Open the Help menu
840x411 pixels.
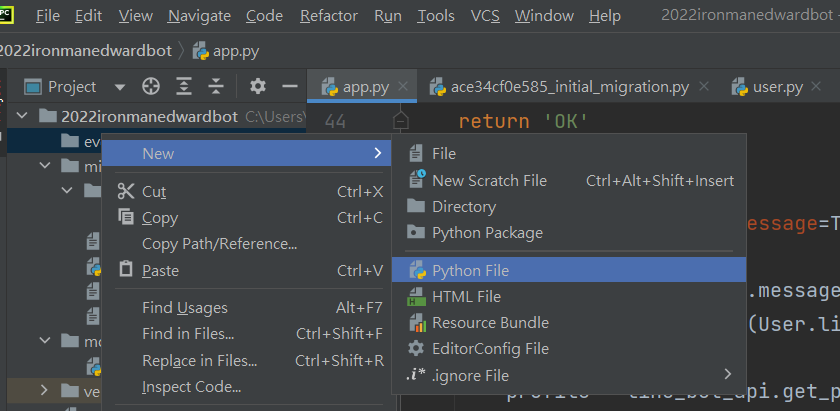[605, 16]
